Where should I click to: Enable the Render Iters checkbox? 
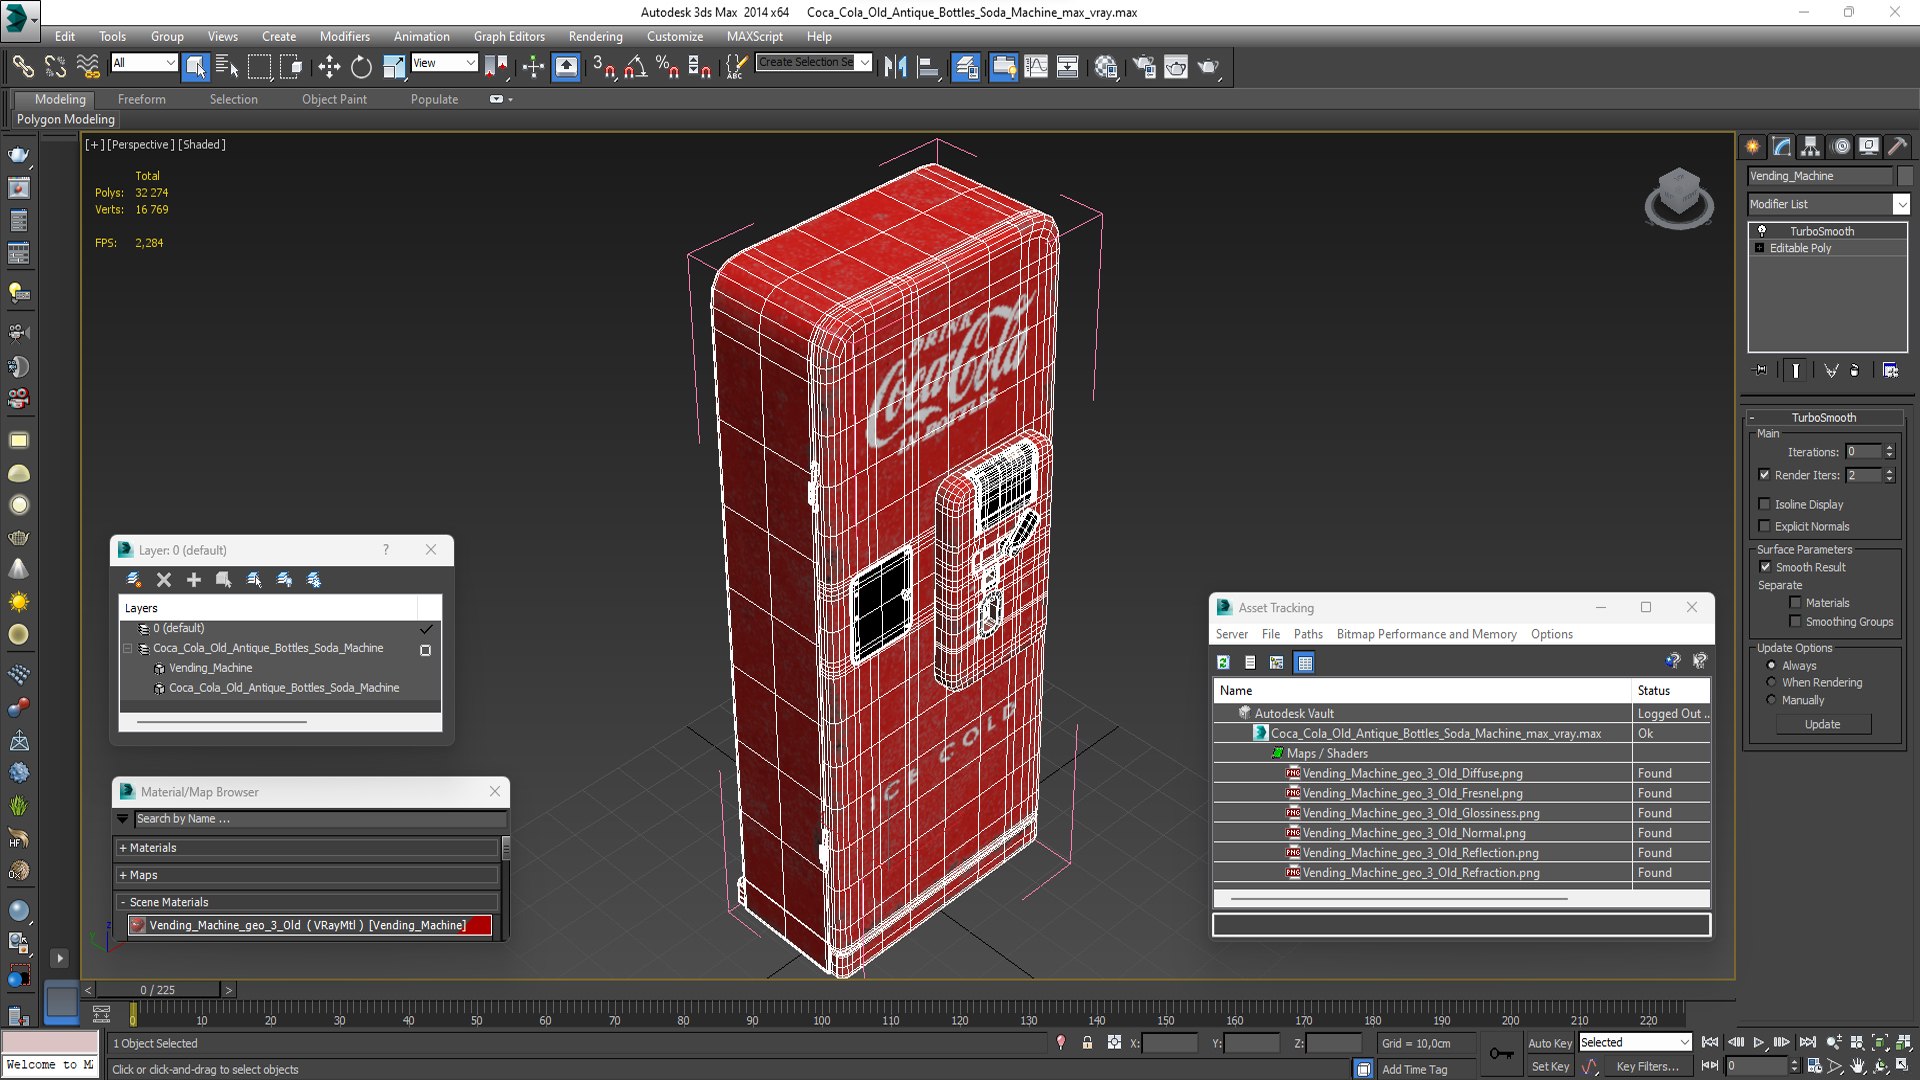1764,475
